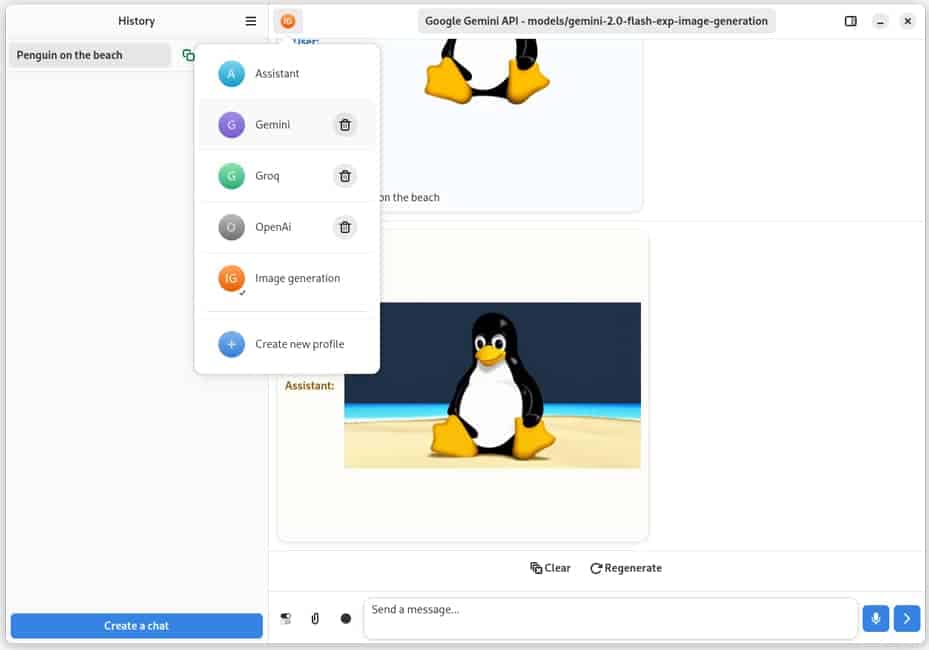Delete the Gemini profile with trash icon
The height and width of the screenshot is (650, 929).
[345, 124]
